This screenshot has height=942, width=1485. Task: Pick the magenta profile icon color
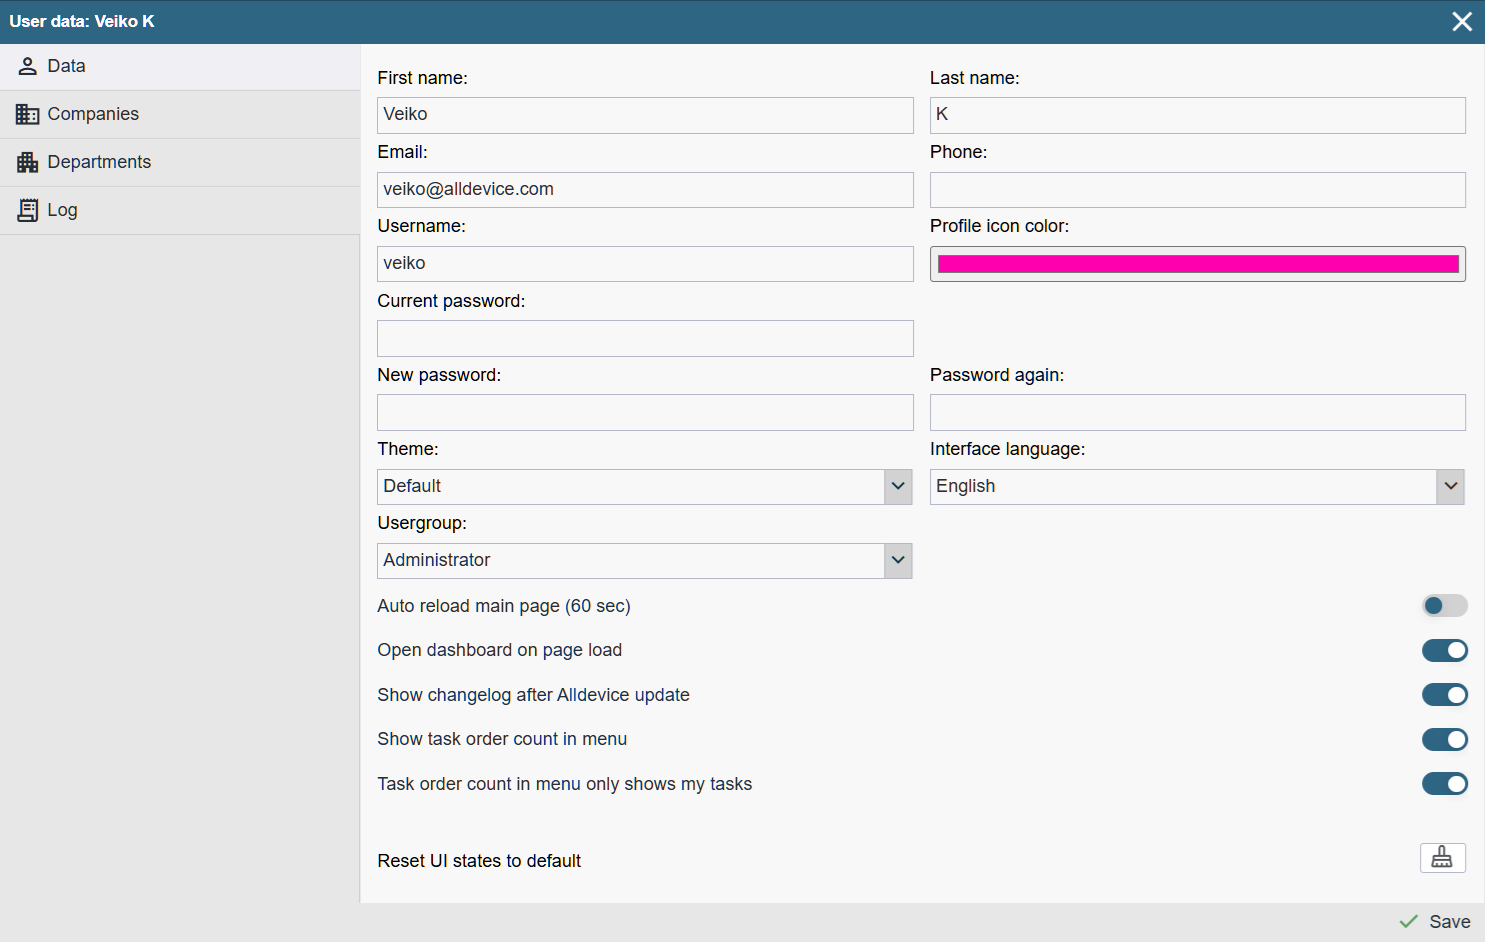pyautogui.click(x=1197, y=264)
